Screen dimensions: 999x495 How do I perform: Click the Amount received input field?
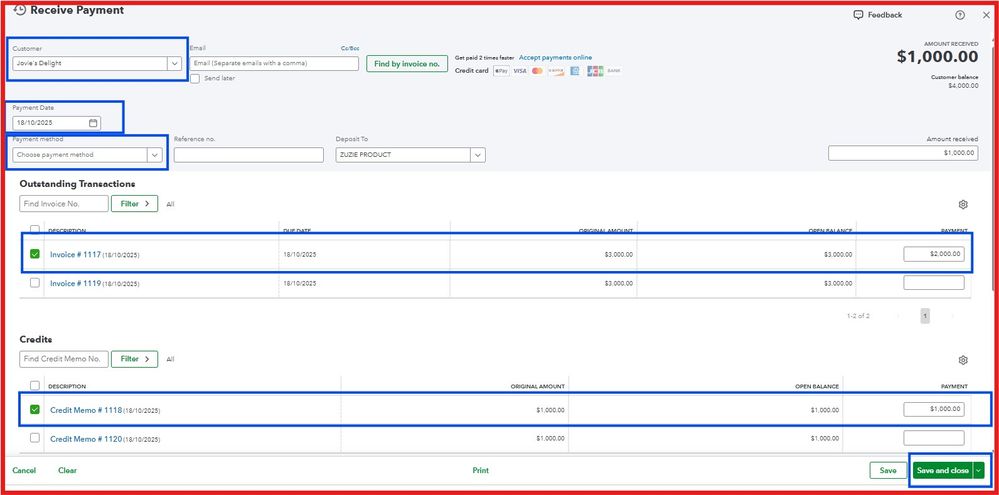pos(903,153)
